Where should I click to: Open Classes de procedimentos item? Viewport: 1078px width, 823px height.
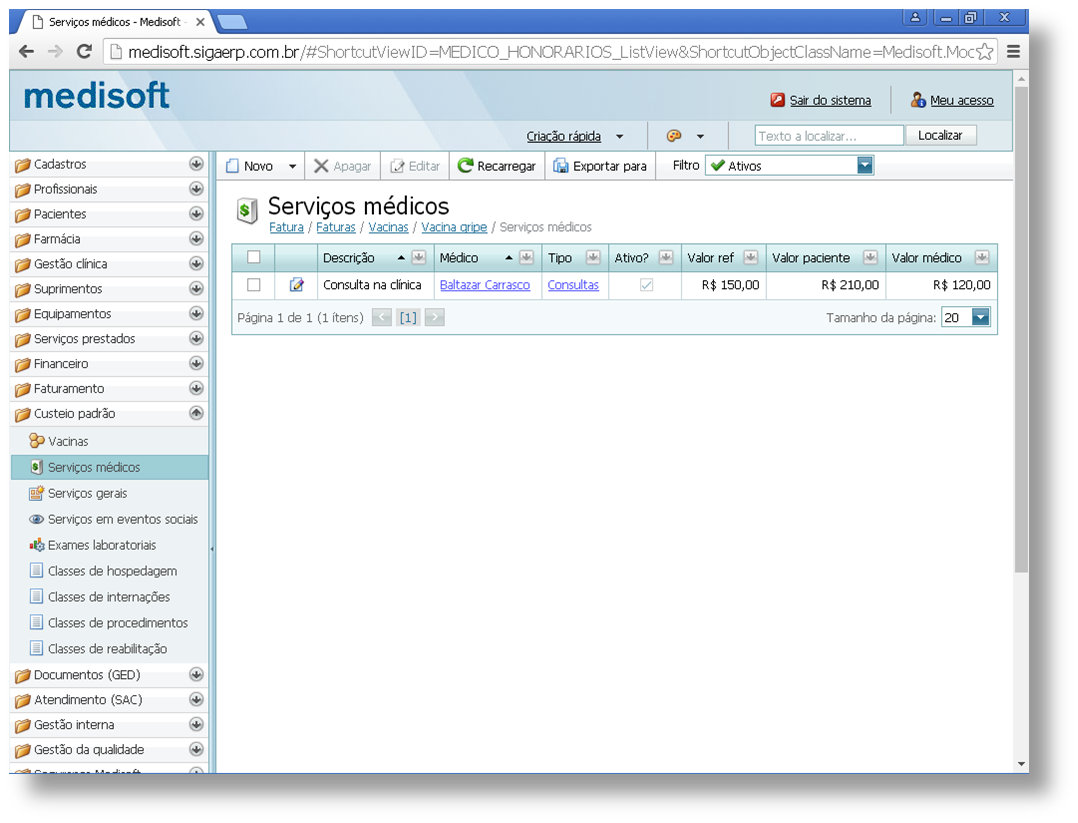[109, 623]
